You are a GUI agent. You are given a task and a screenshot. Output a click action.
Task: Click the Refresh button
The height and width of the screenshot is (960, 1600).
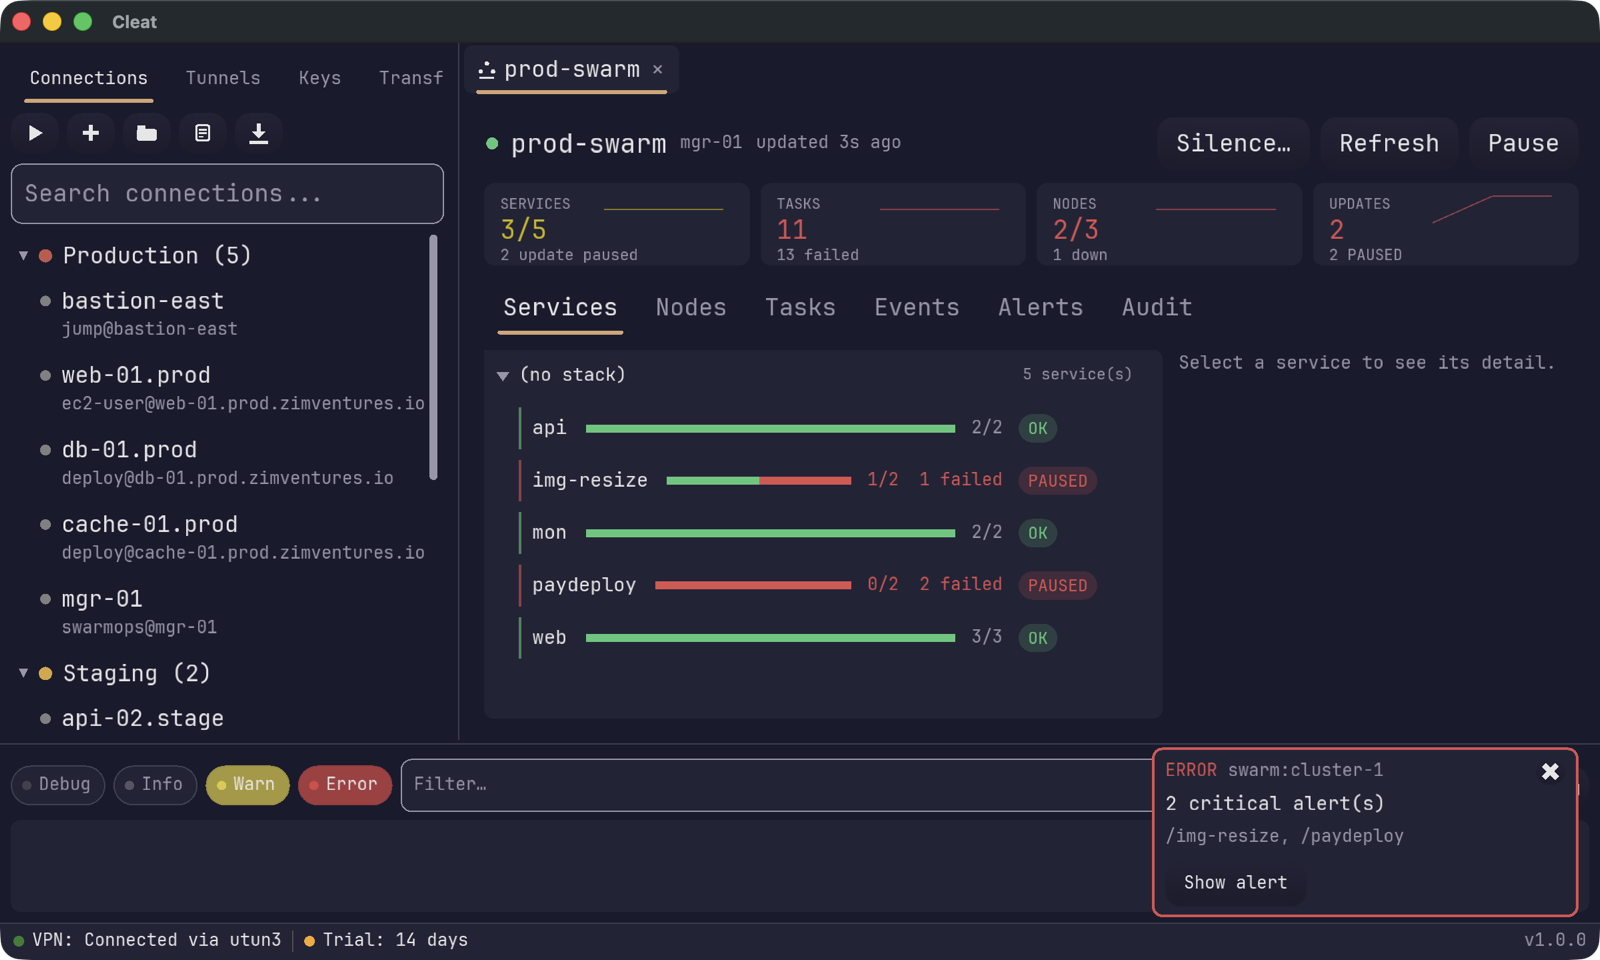pos(1389,143)
